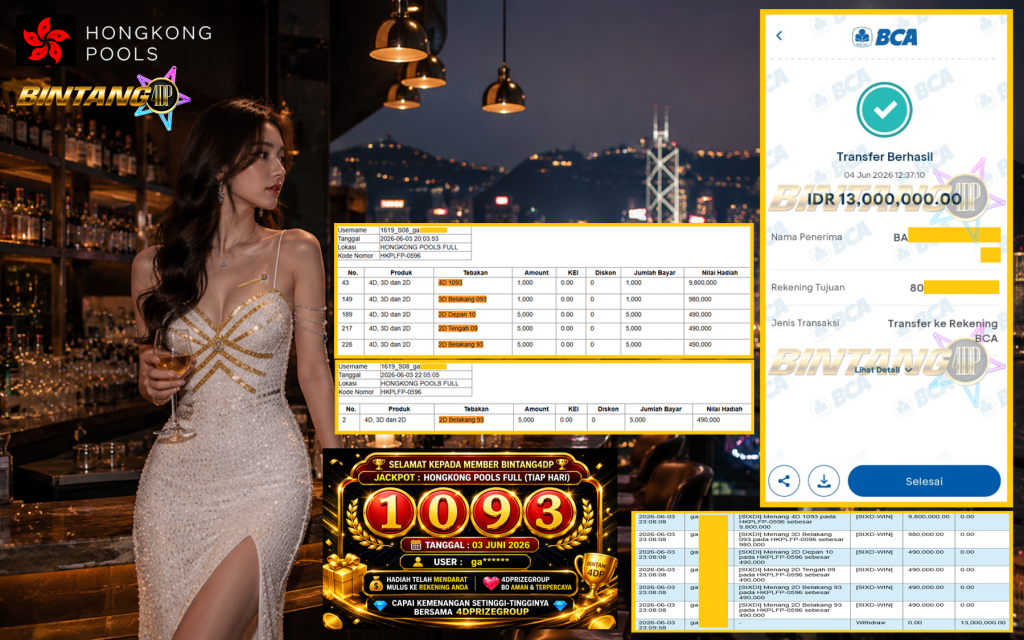
Task: Tap the back arrow on BCA receipt
Action: pos(778,36)
